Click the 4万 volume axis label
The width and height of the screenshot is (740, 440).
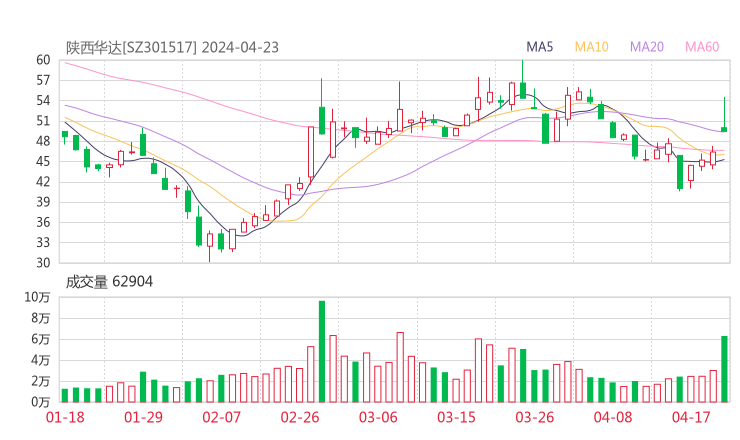pos(41,360)
